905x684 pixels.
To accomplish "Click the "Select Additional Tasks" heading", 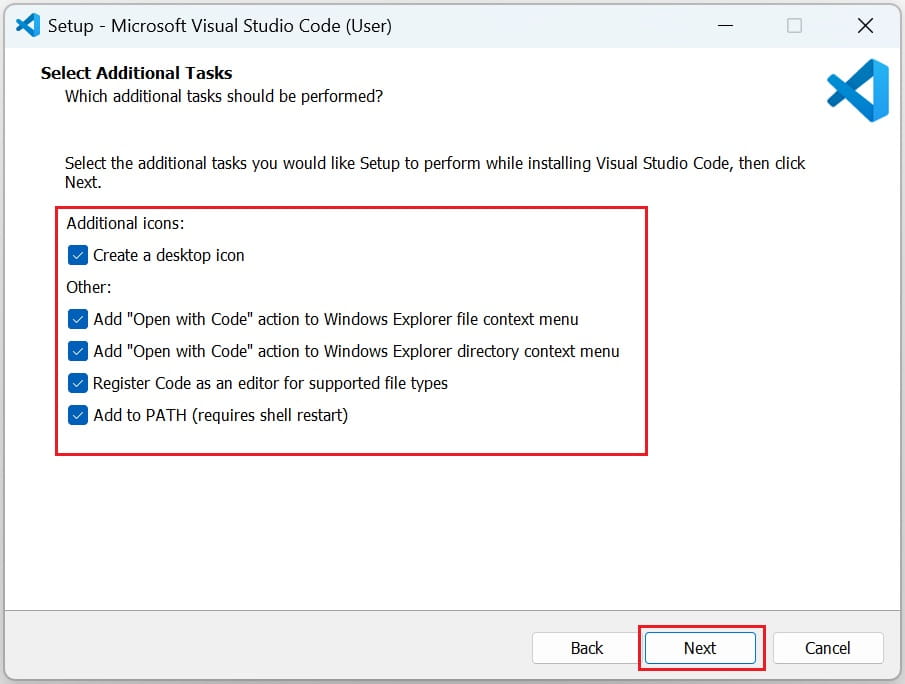I will coord(136,72).
